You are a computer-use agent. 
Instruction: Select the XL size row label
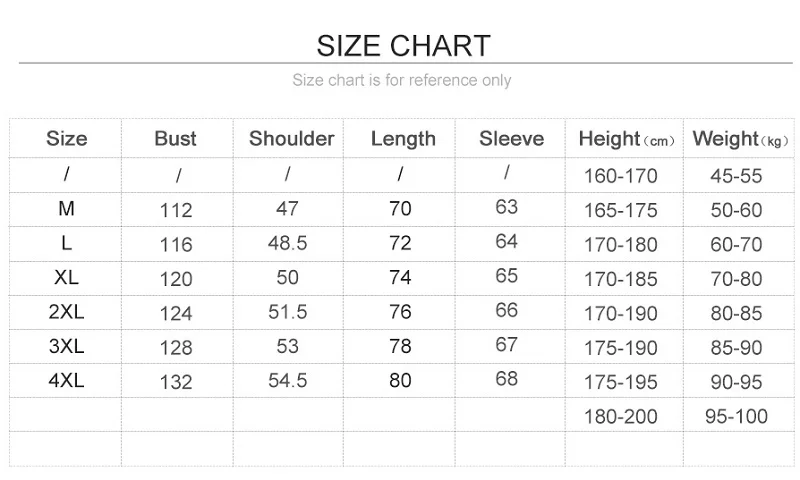pos(66,277)
